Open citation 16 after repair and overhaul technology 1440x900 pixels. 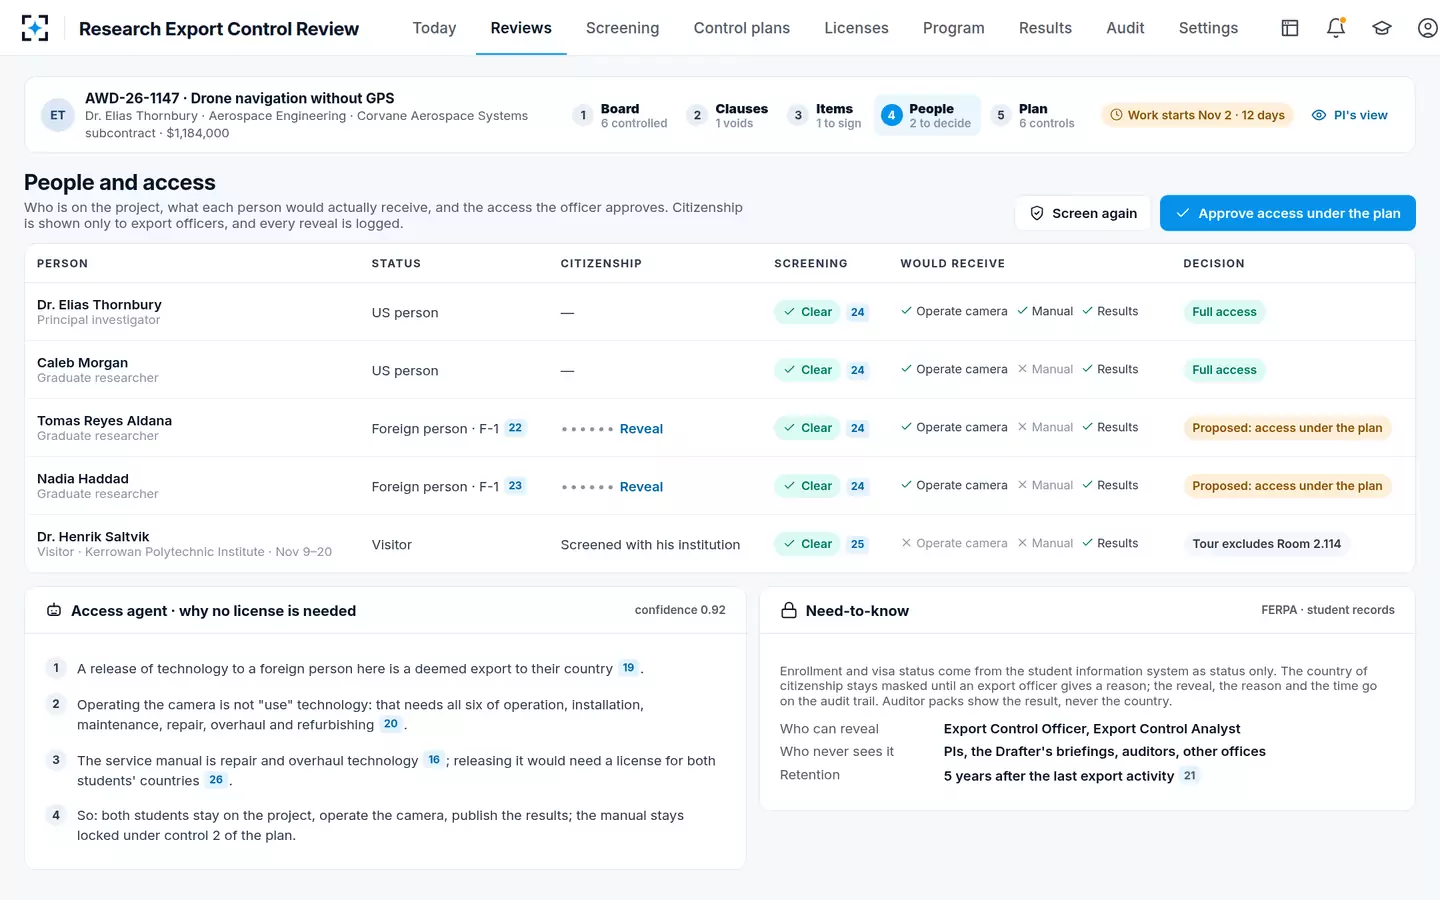tap(434, 760)
